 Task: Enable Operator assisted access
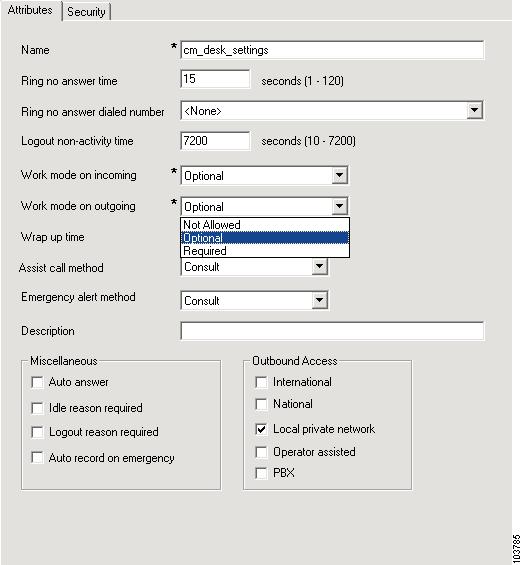point(261,452)
